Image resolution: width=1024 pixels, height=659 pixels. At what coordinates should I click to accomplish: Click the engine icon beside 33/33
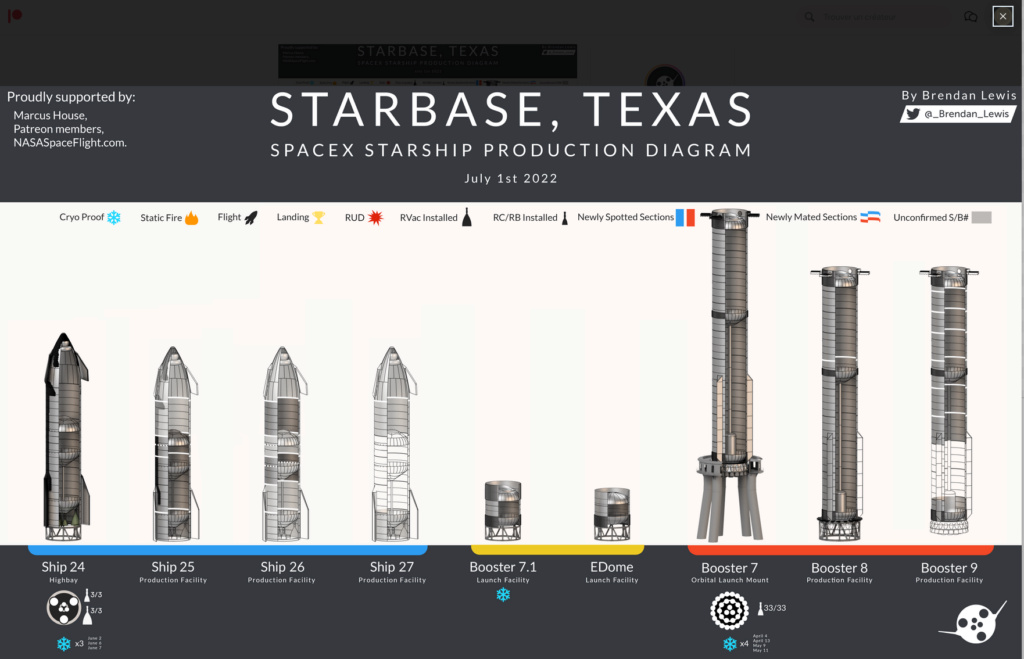click(x=760, y=609)
